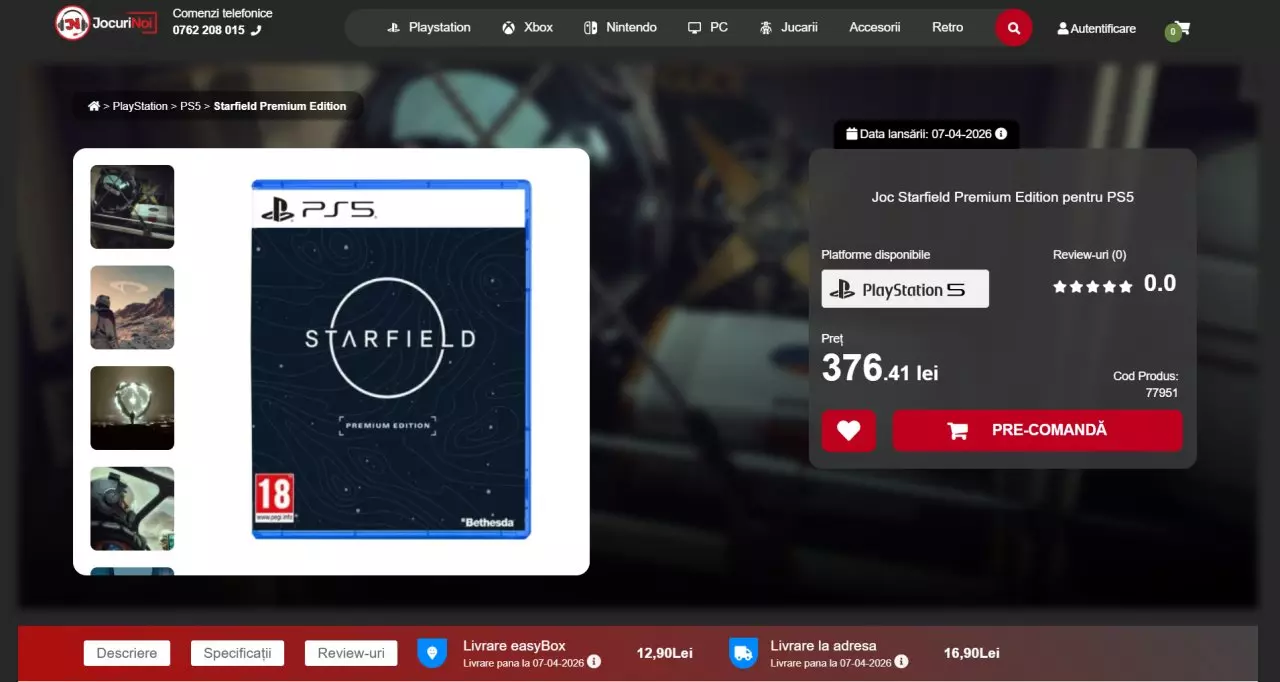Click the 16,90Lei delivery price

pyautogui.click(x=972, y=653)
